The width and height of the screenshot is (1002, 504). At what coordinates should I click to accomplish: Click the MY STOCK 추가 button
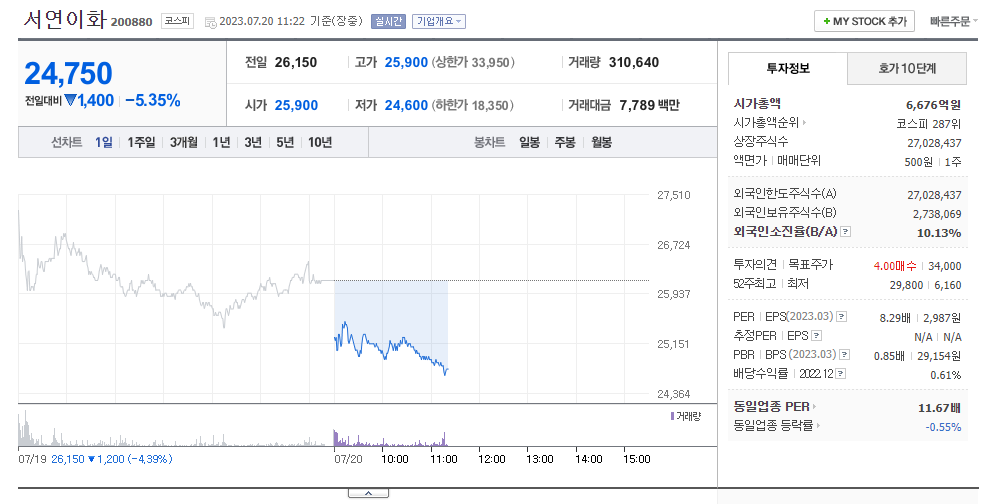coord(865,21)
